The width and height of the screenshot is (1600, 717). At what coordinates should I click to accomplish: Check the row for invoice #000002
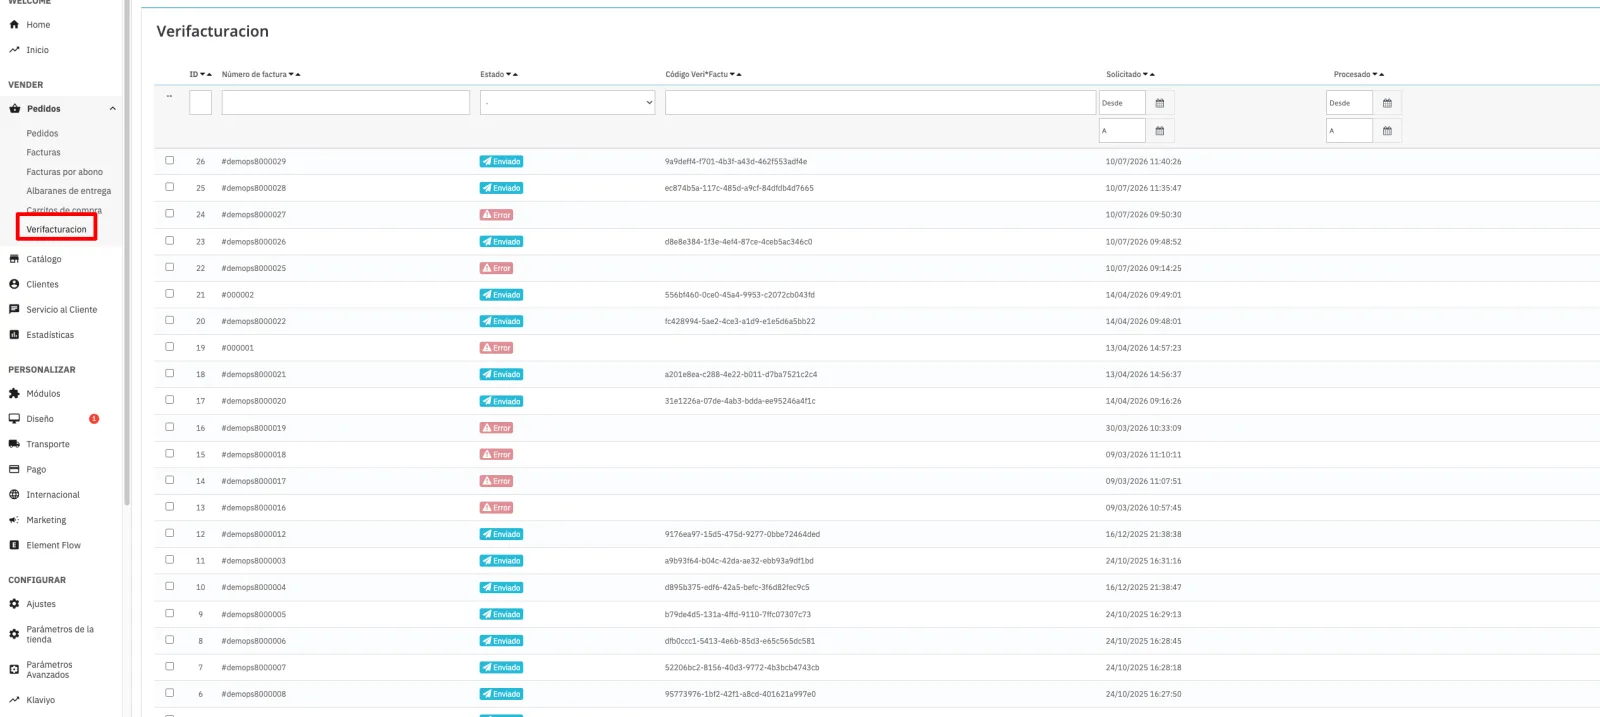170,294
